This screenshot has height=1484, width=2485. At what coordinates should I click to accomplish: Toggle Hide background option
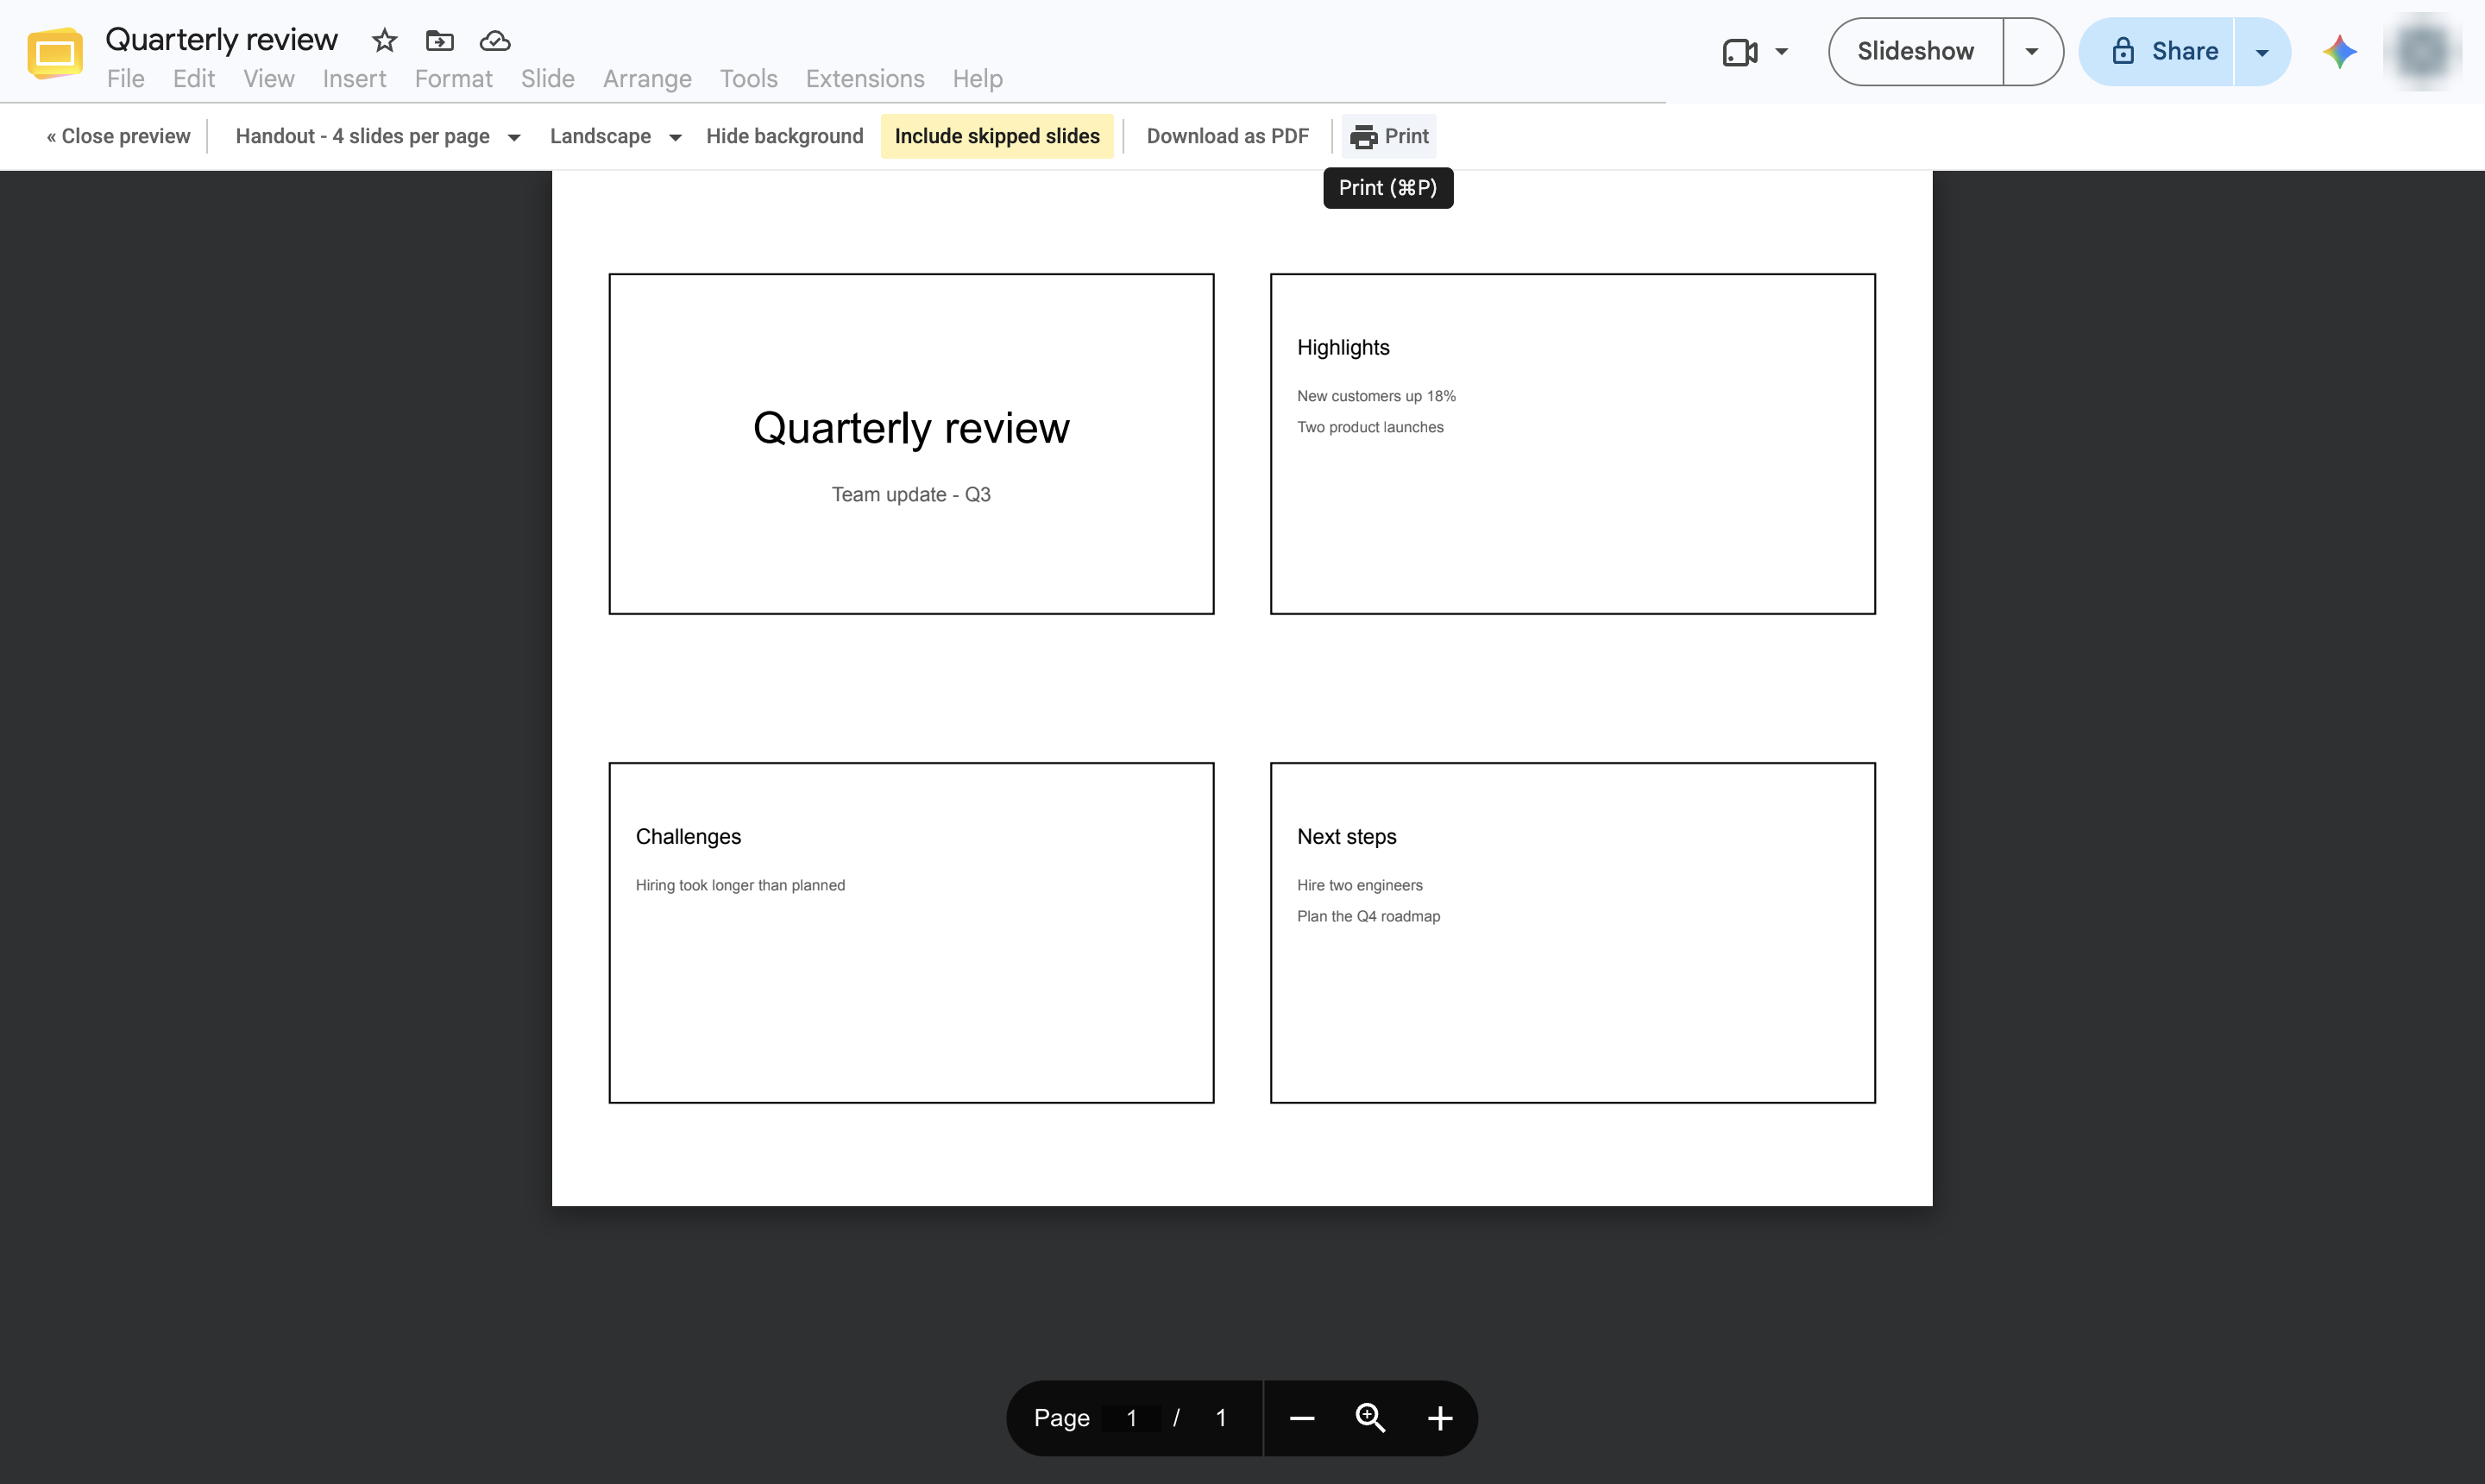coord(785,136)
